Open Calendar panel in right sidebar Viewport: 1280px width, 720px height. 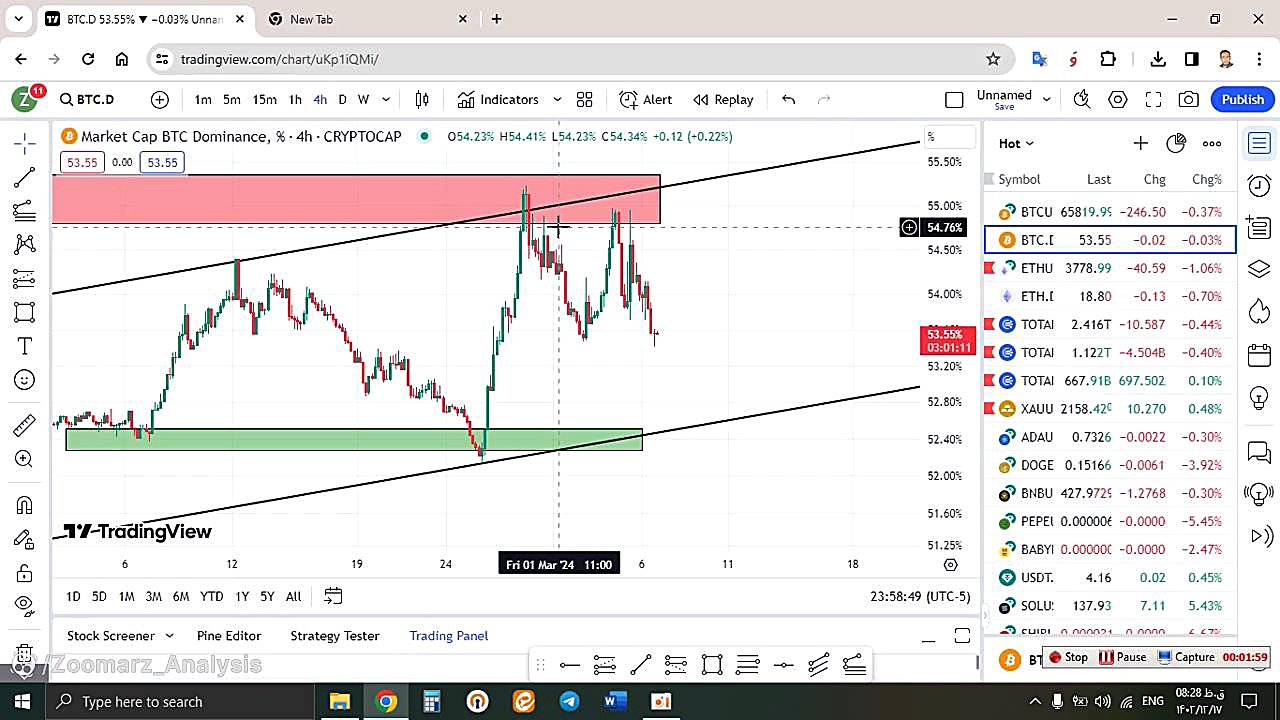(1259, 355)
